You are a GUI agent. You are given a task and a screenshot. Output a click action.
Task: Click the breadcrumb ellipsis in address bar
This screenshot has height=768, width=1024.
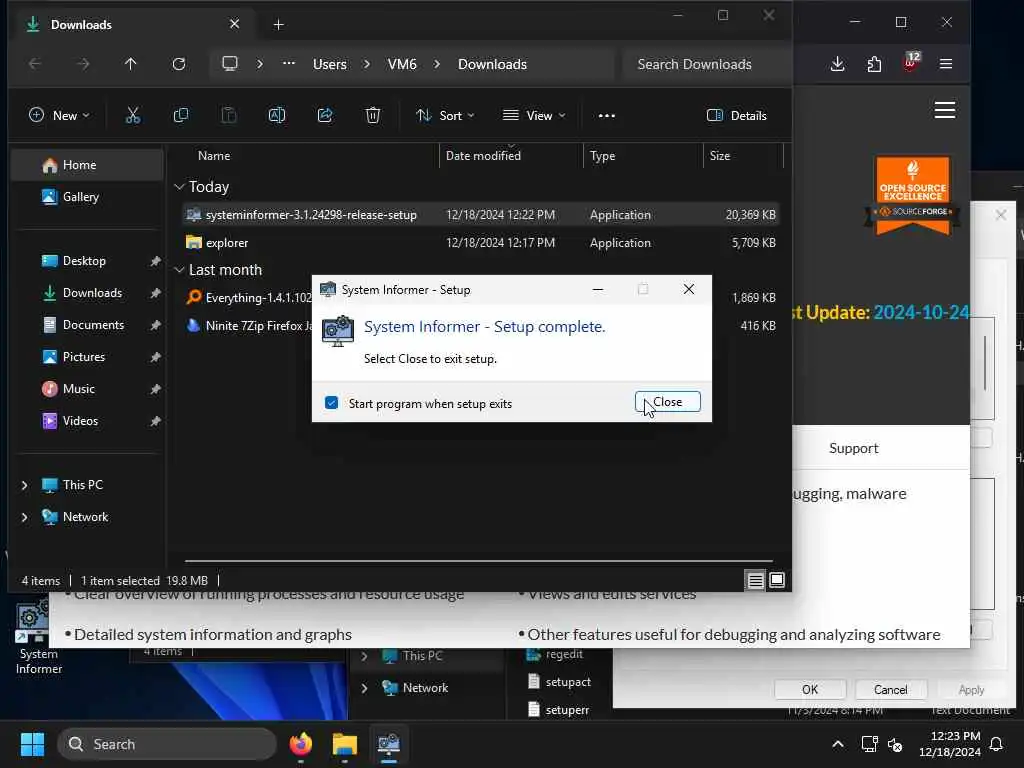point(289,64)
